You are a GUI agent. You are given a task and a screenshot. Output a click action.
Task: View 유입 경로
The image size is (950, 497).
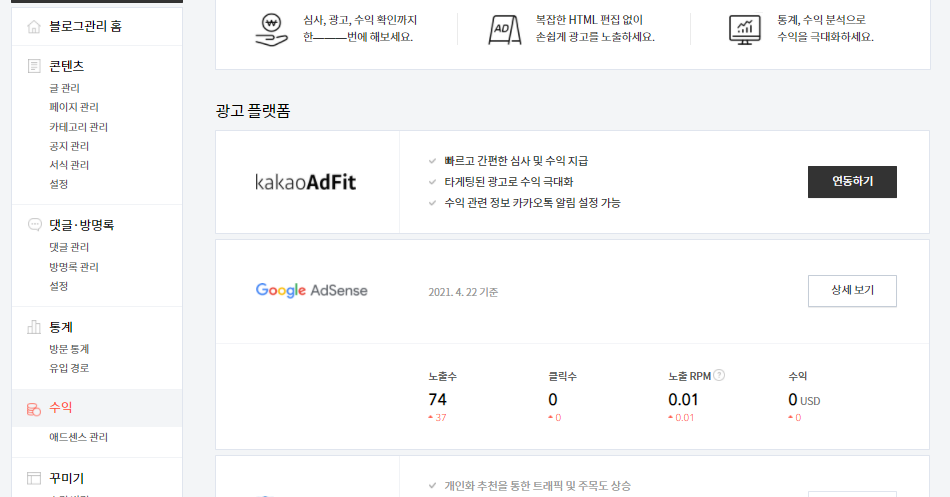coord(69,368)
